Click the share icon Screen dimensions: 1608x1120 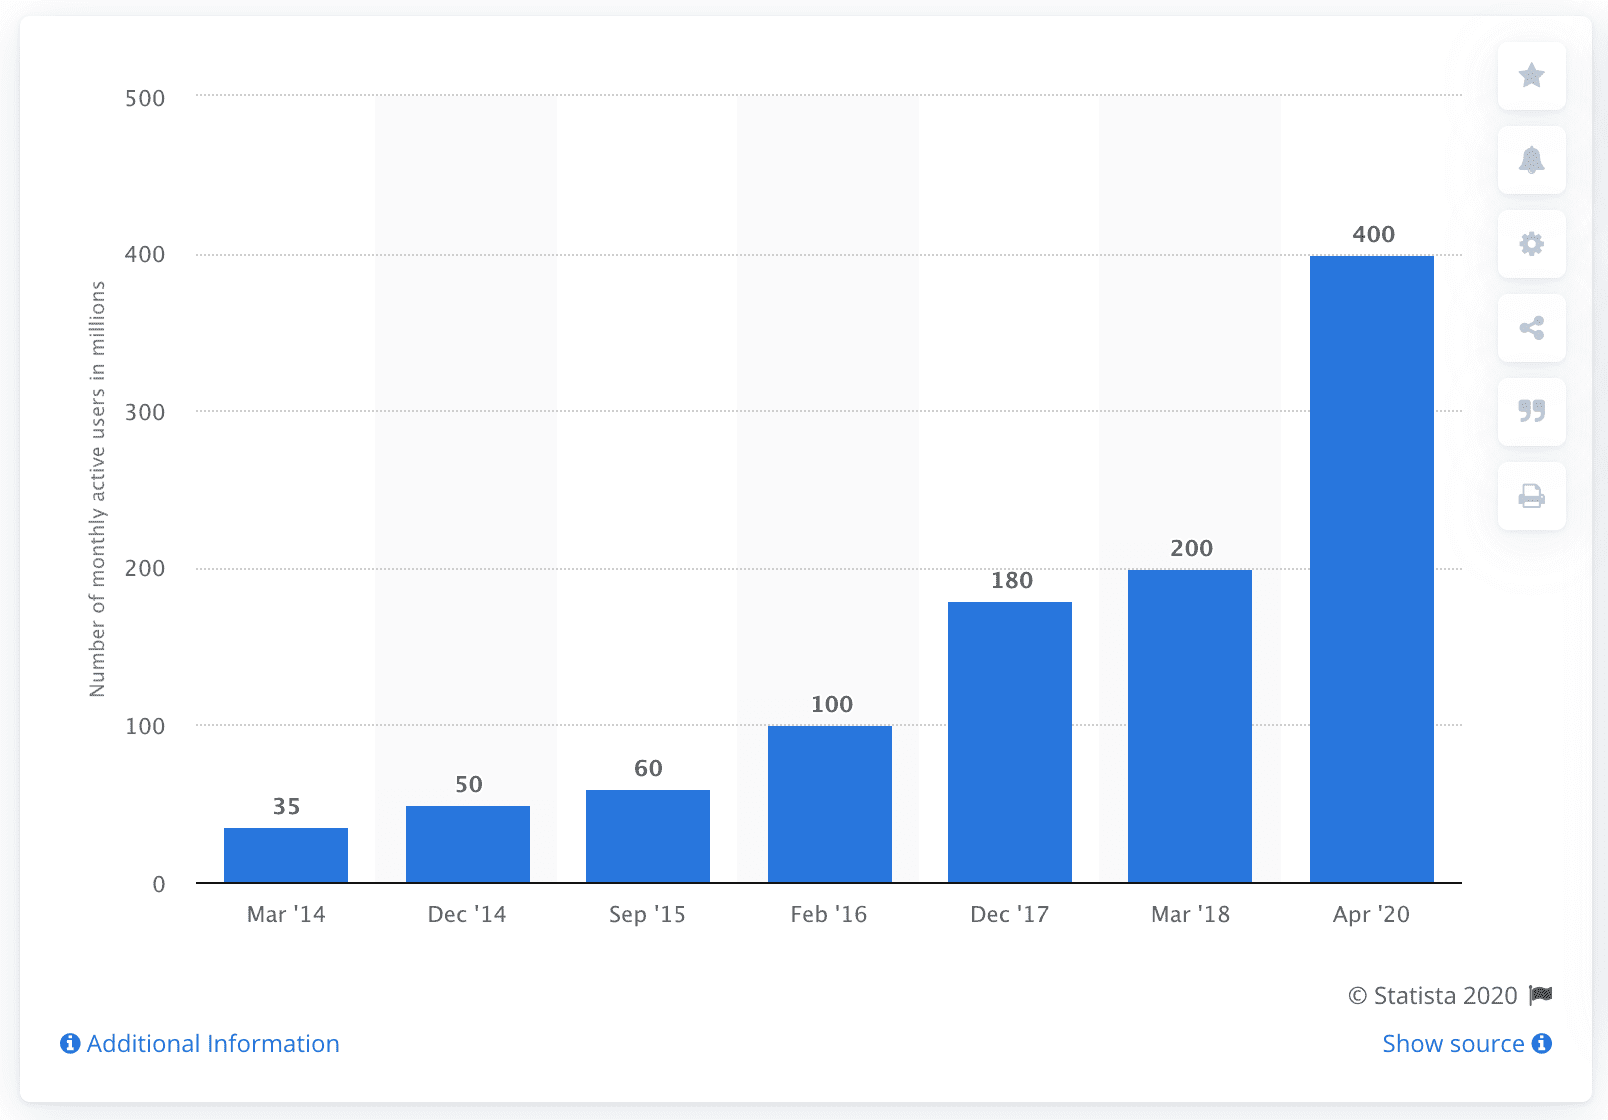click(1530, 330)
